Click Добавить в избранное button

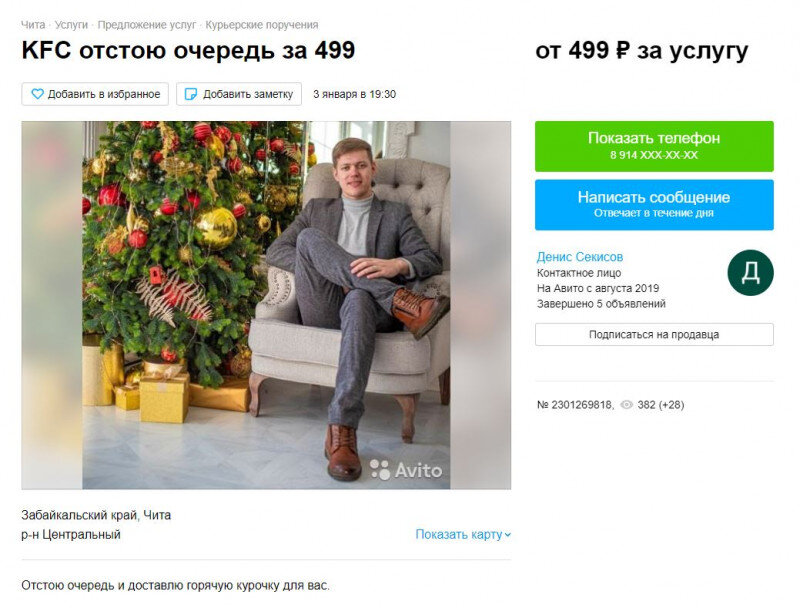coord(95,94)
